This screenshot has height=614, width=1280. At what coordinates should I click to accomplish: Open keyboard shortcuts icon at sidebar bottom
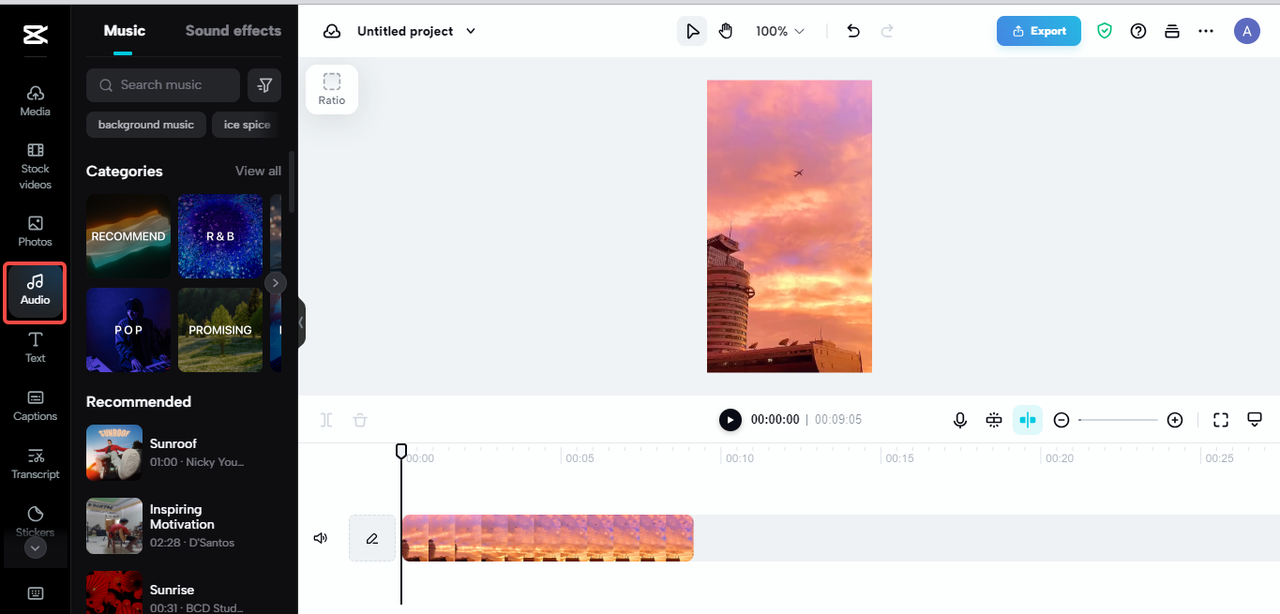click(x=35, y=593)
